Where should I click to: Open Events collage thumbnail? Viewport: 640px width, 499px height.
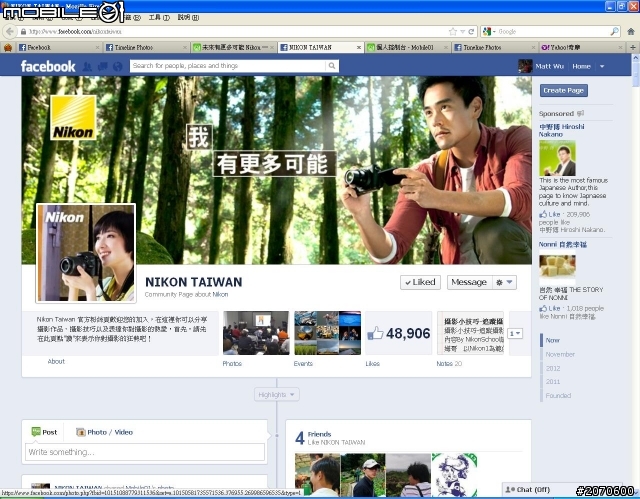(x=327, y=333)
